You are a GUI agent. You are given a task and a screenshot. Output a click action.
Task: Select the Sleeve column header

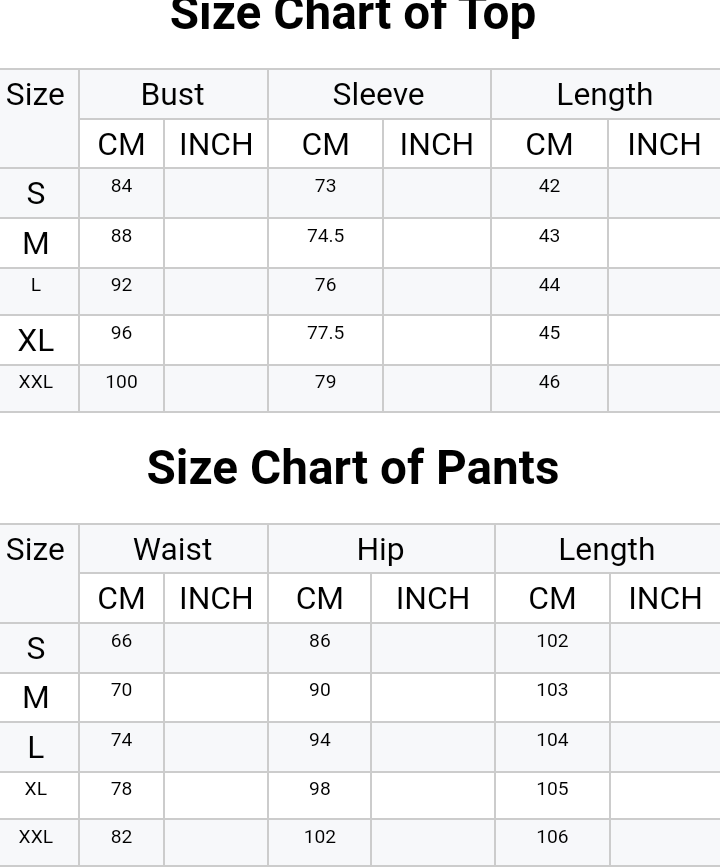coord(378,95)
